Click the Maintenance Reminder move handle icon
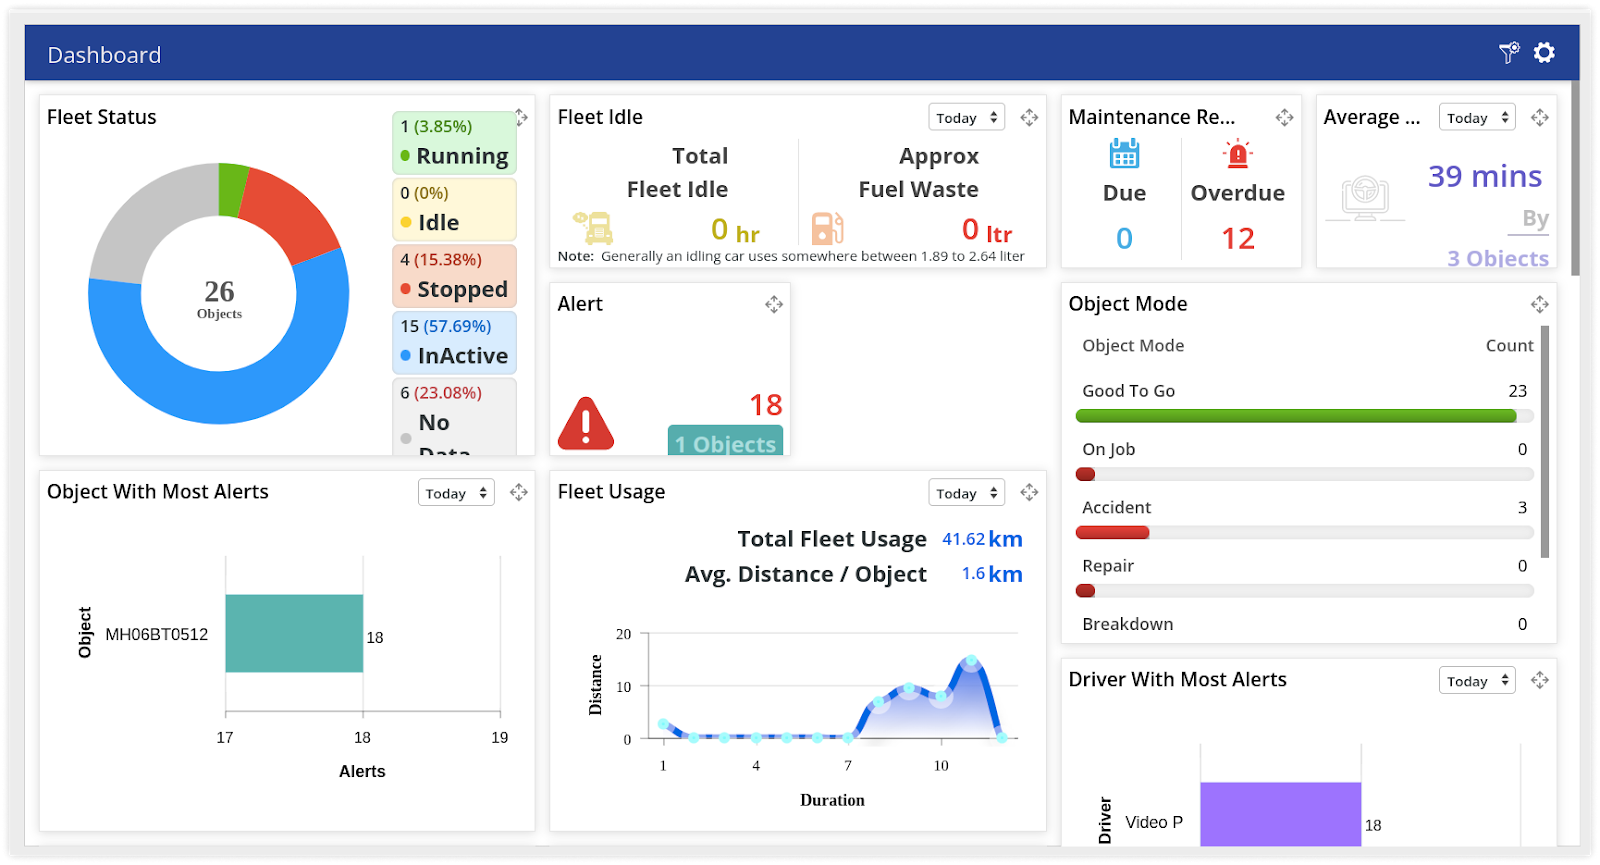This screenshot has height=865, width=1600. pyautogui.click(x=1284, y=118)
